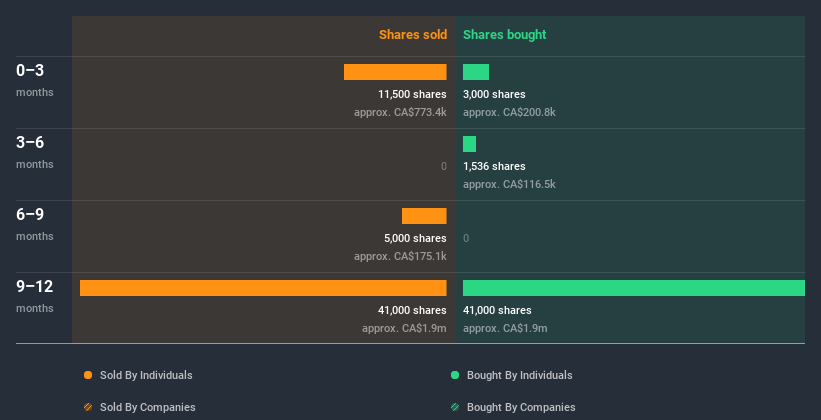Select the 3–6 months row label
The image size is (821, 420).
35,152
